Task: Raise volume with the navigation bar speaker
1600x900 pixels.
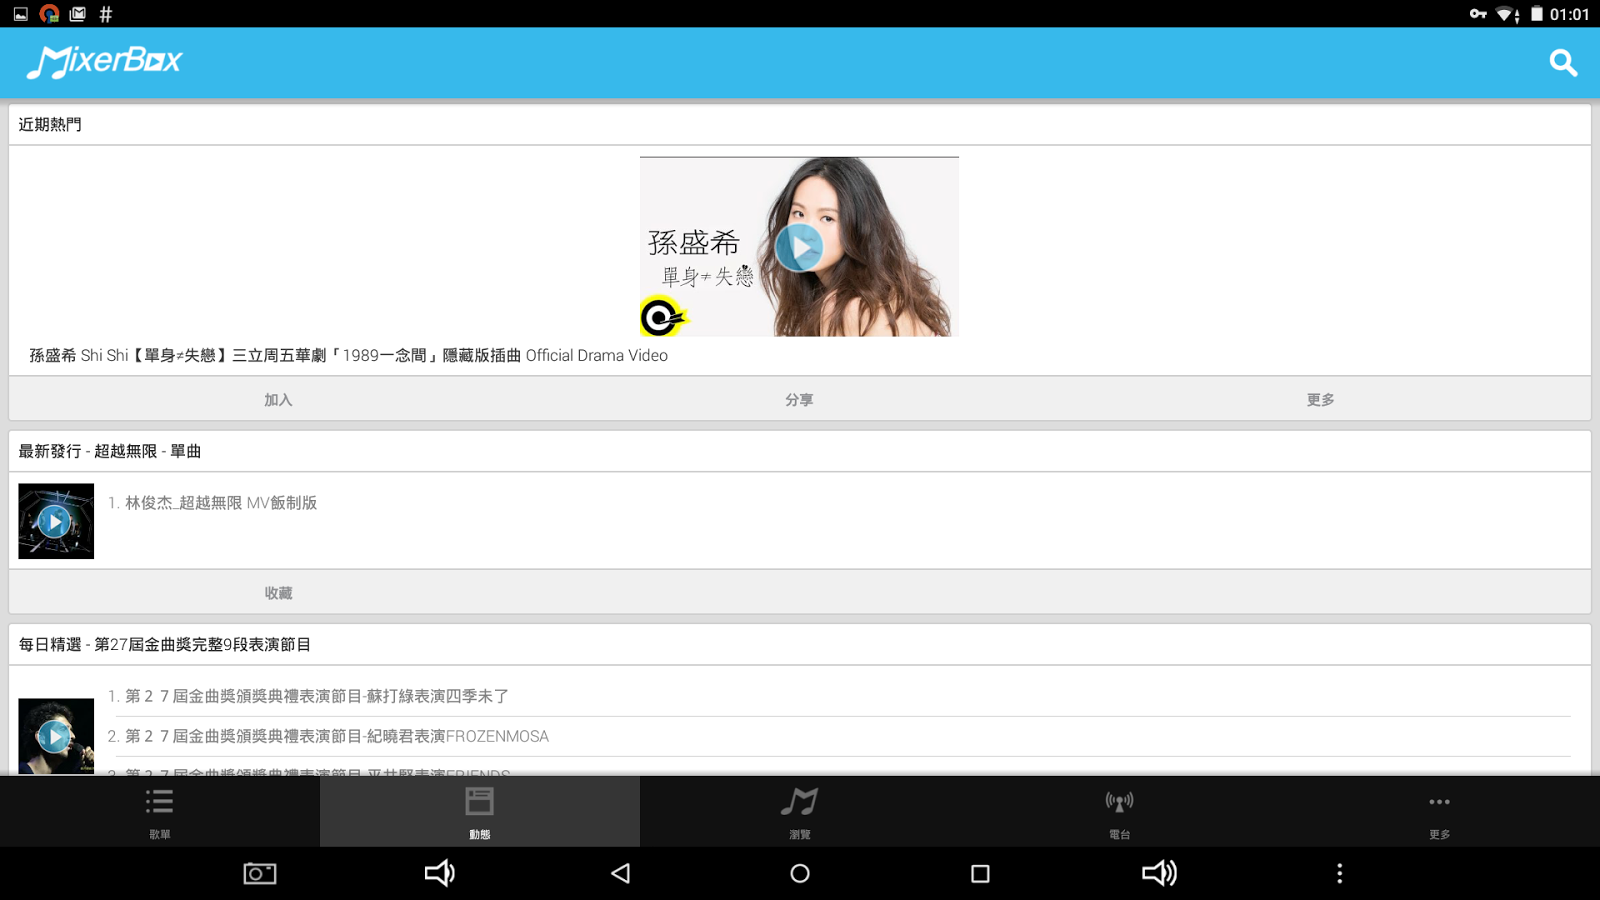Action: [1160, 873]
